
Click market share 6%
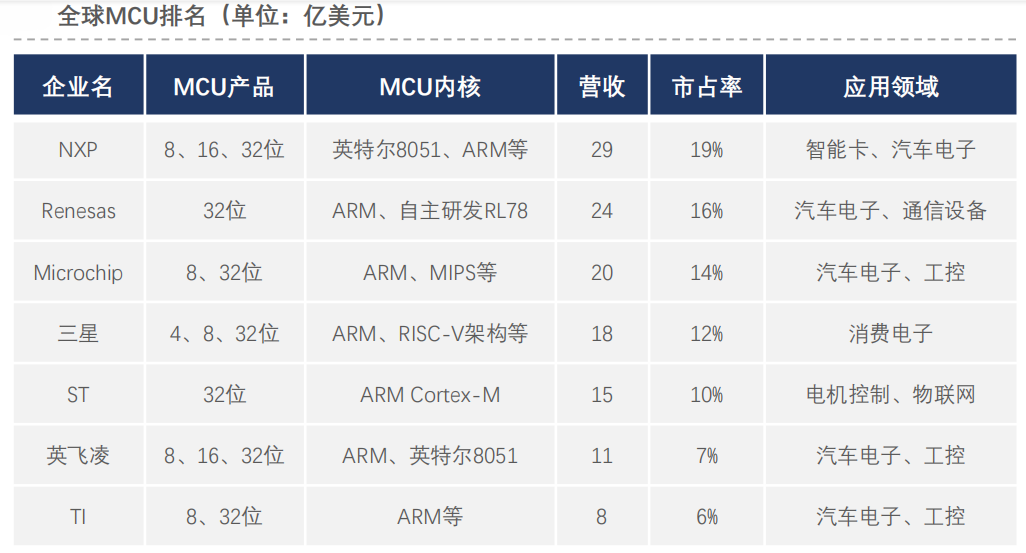(707, 516)
